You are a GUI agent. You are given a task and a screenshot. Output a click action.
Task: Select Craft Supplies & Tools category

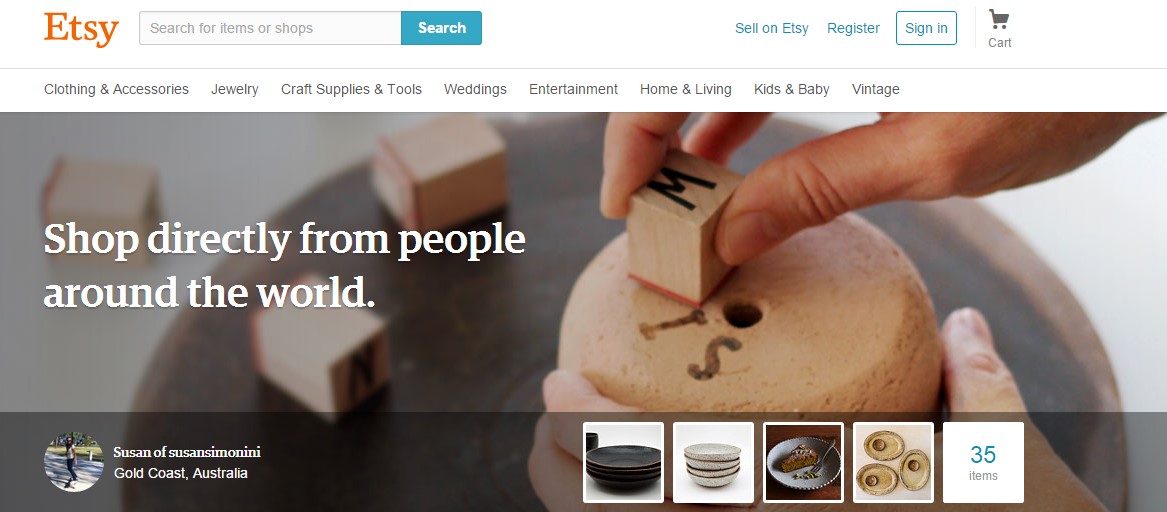click(351, 89)
